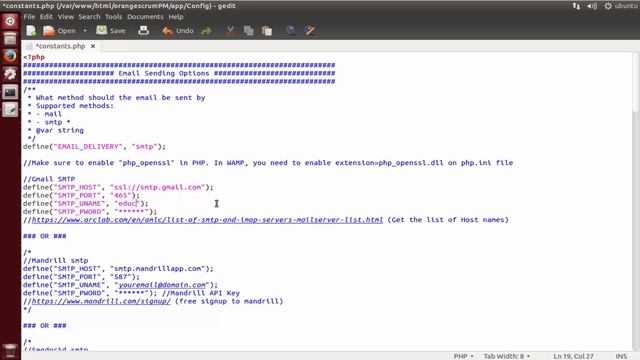Open System Settings from the launcher
This screenshot has width=640, height=360.
[x=10, y=74]
